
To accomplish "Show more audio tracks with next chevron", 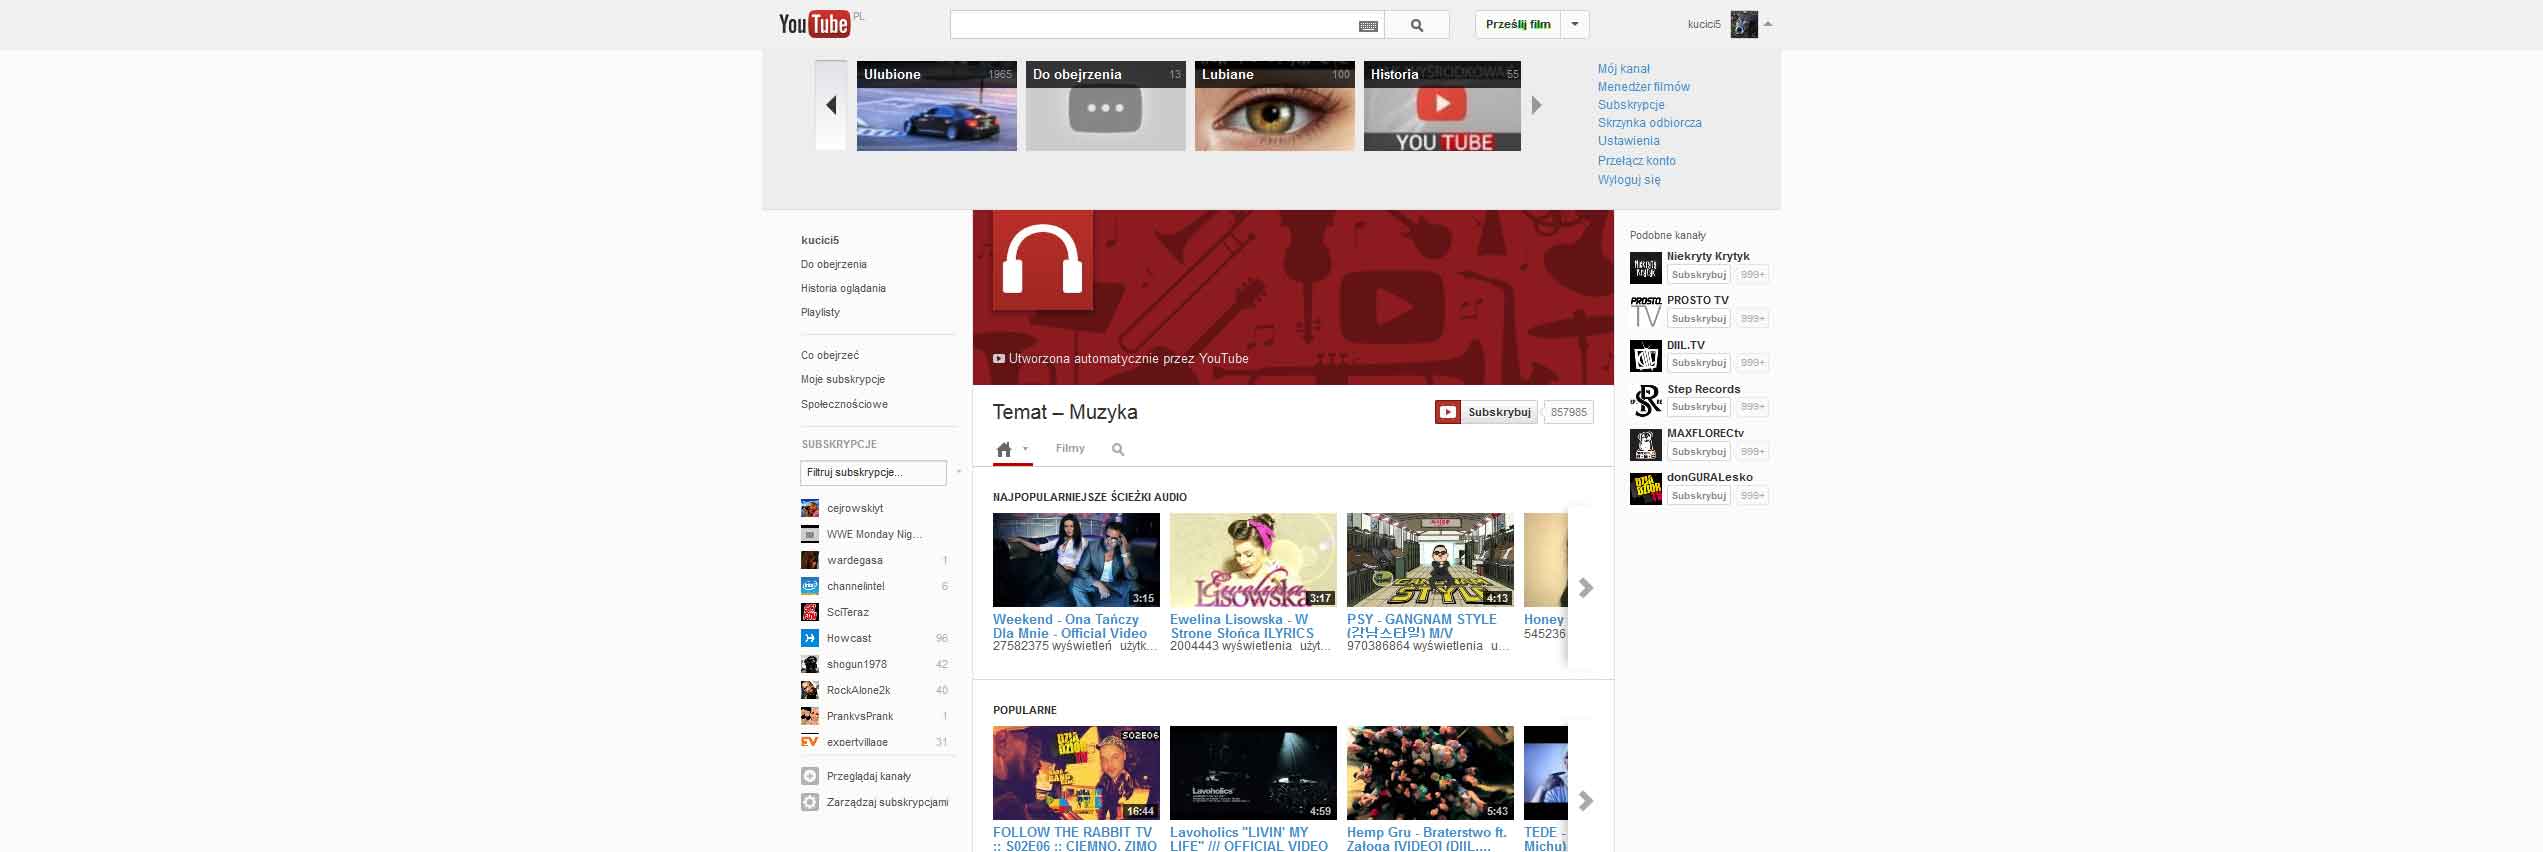I will coord(1586,588).
